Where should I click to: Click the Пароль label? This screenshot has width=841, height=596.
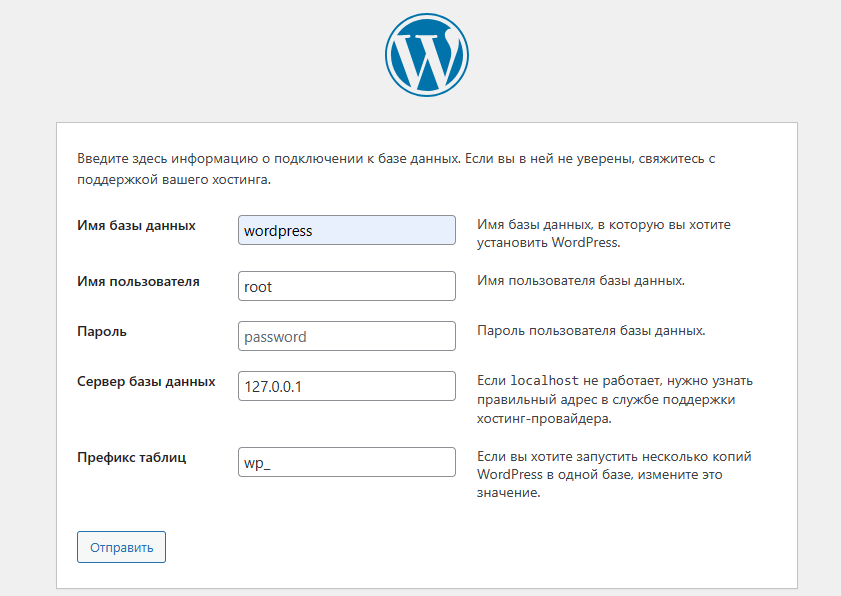[x=102, y=332]
